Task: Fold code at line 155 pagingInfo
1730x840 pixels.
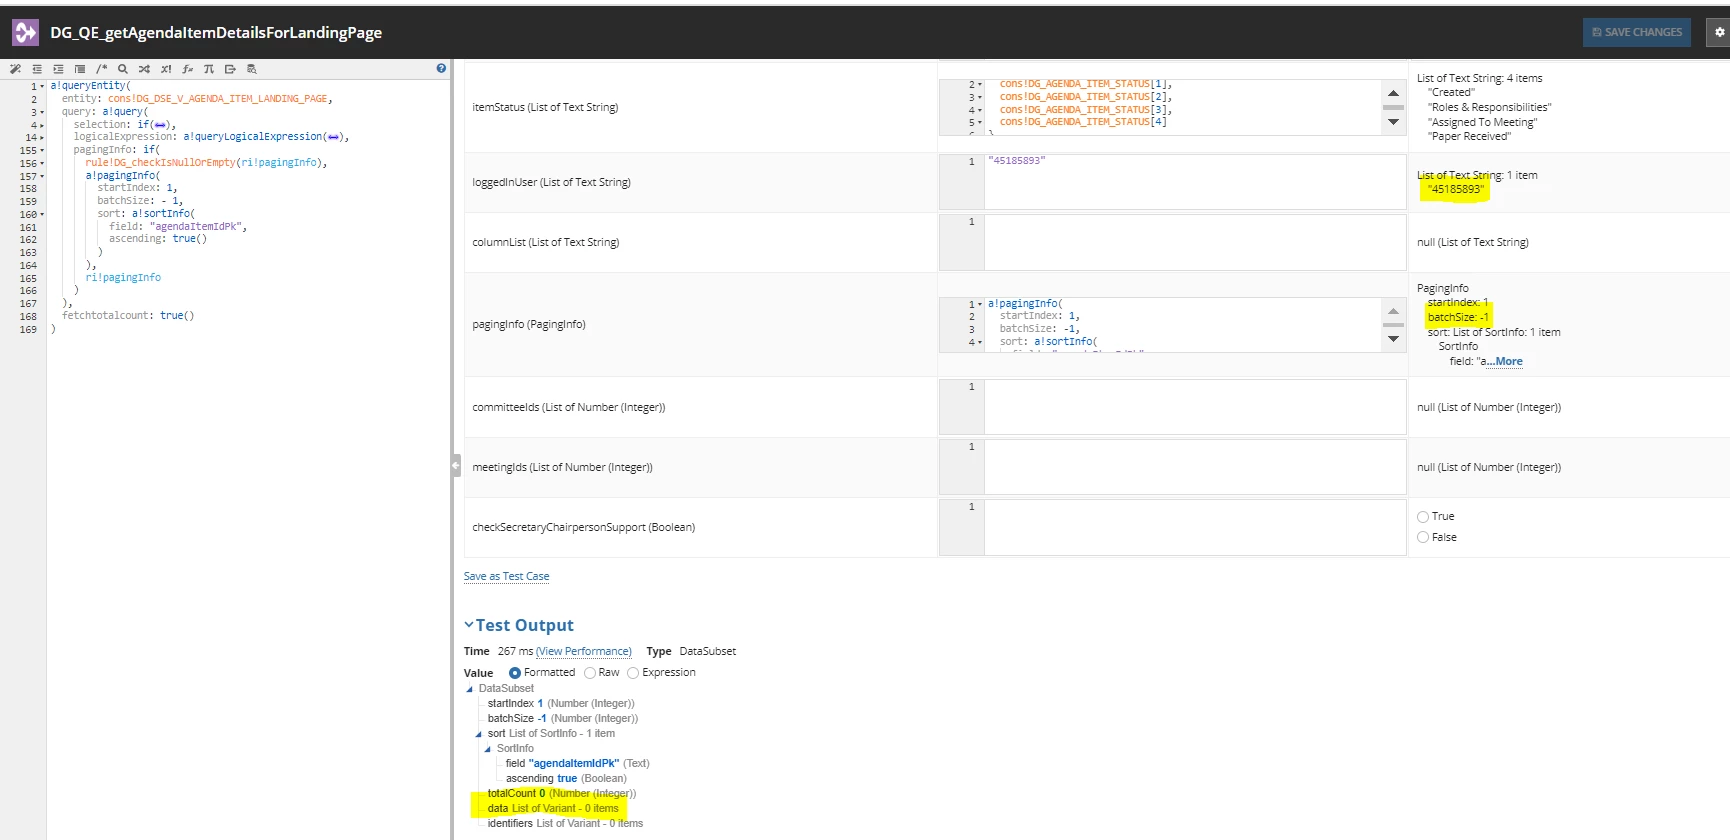Action: [x=42, y=150]
